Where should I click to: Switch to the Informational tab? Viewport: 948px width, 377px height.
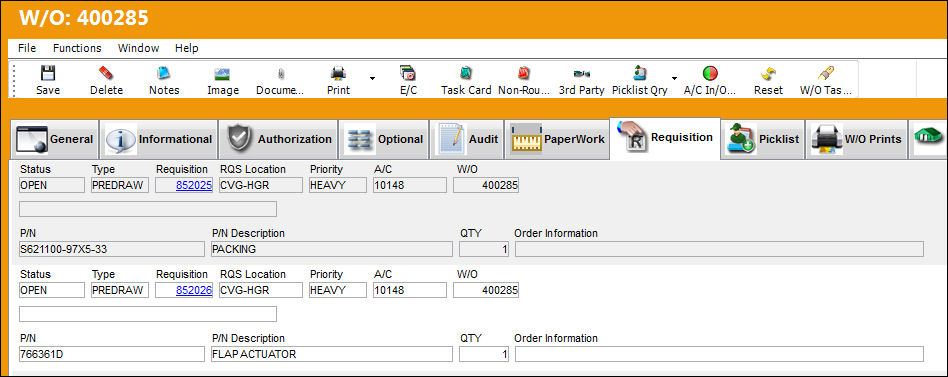[159, 140]
